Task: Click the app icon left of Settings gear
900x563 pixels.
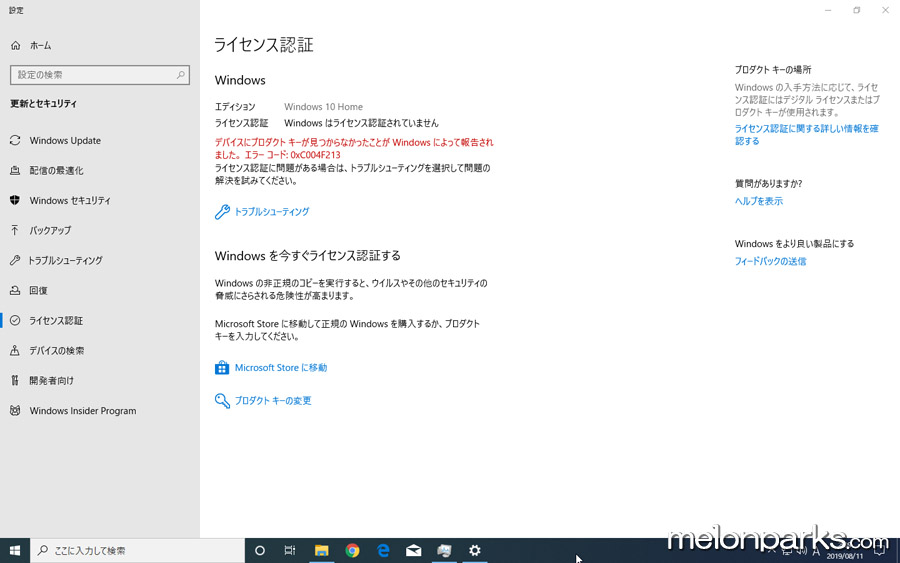Action: click(x=444, y=551)
